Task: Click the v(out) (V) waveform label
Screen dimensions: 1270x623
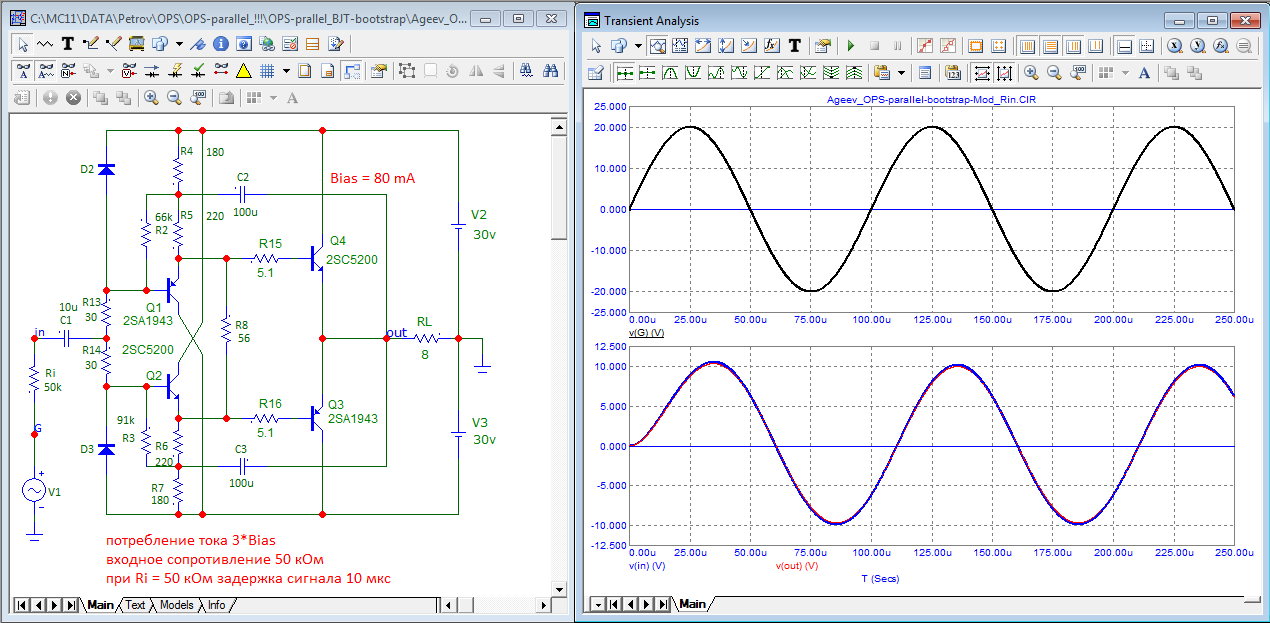Action: click(x=796, y=565)
